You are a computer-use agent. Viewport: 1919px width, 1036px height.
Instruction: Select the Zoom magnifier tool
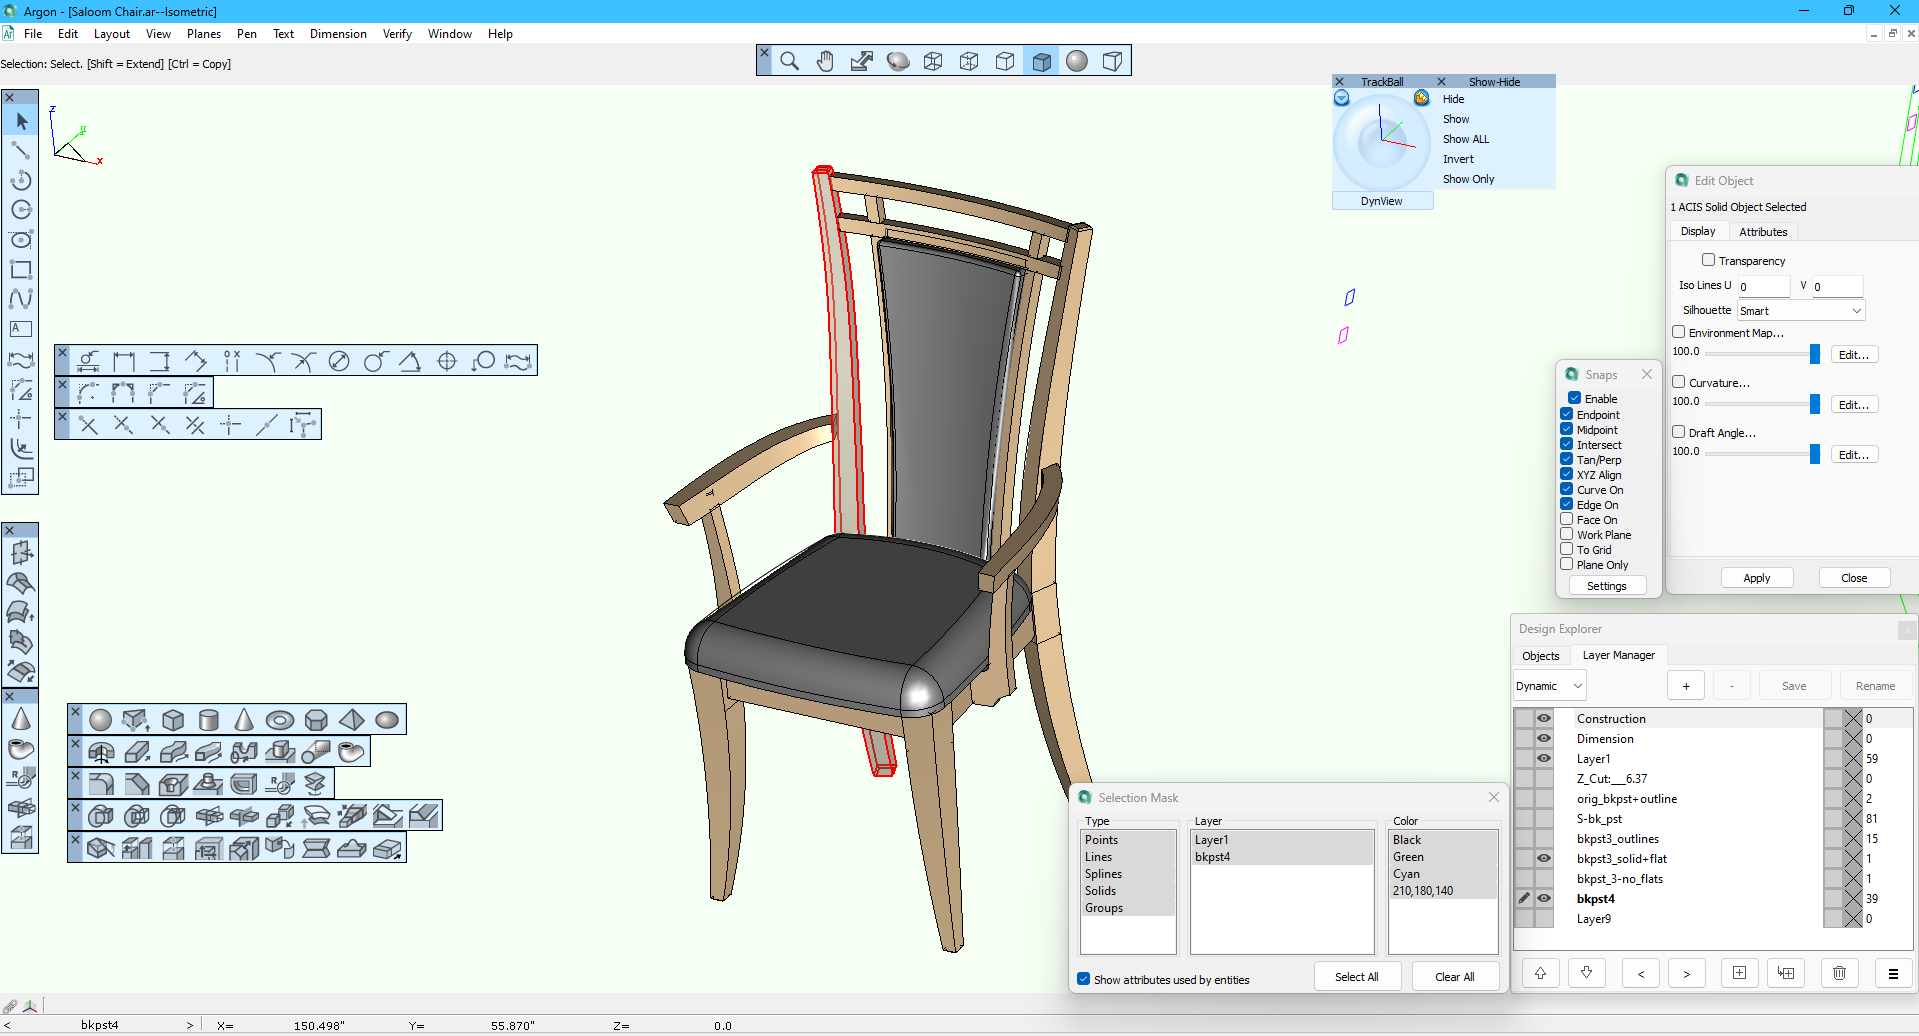coord(789,61)
